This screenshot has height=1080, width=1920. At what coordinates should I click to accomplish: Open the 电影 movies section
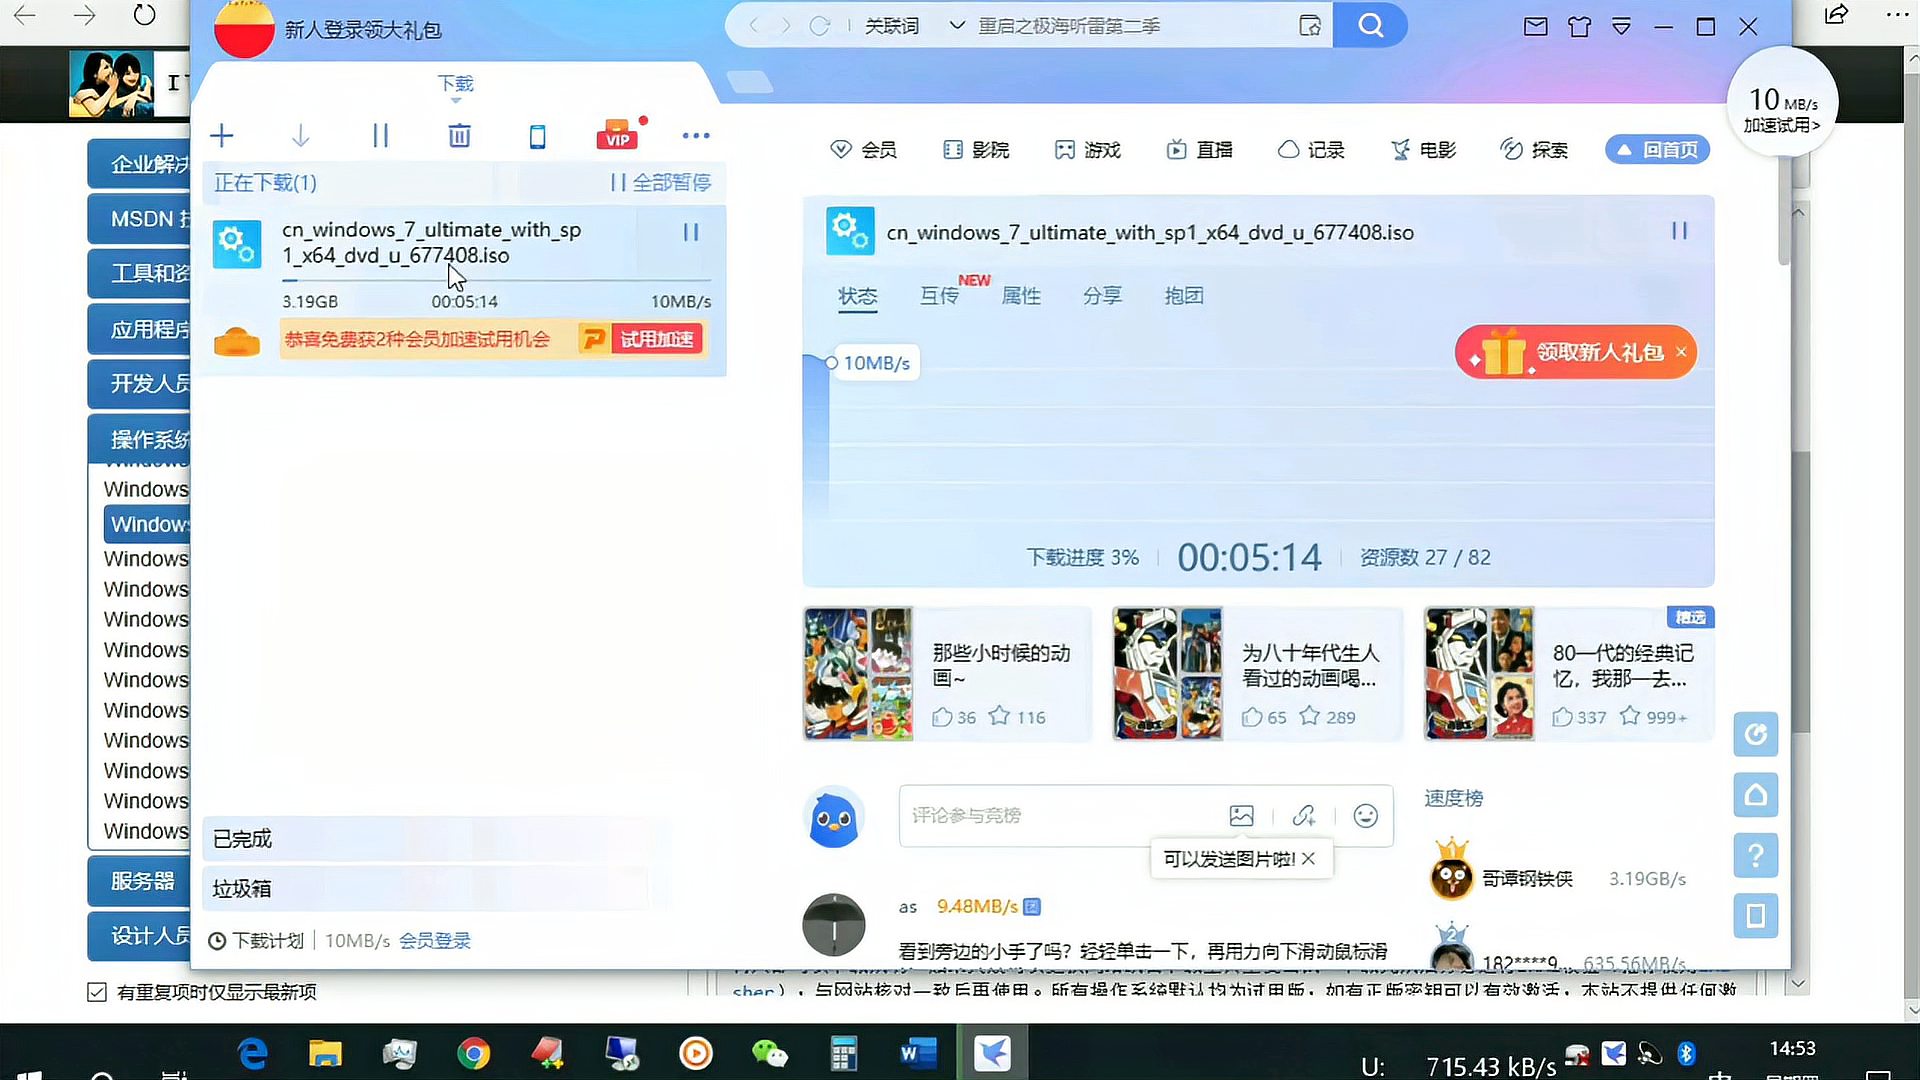[1424, 150]
